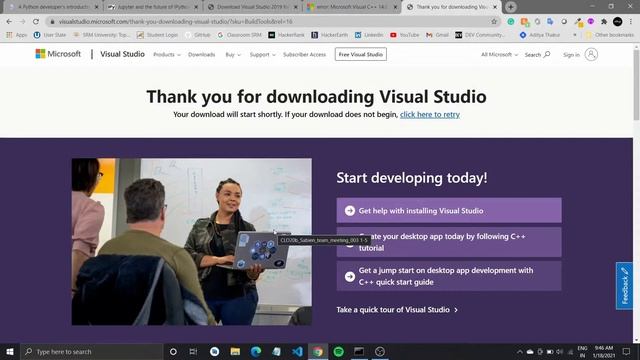Open the terminal window taskbar icon
This screenshot has height=360, width=640.
359,351
